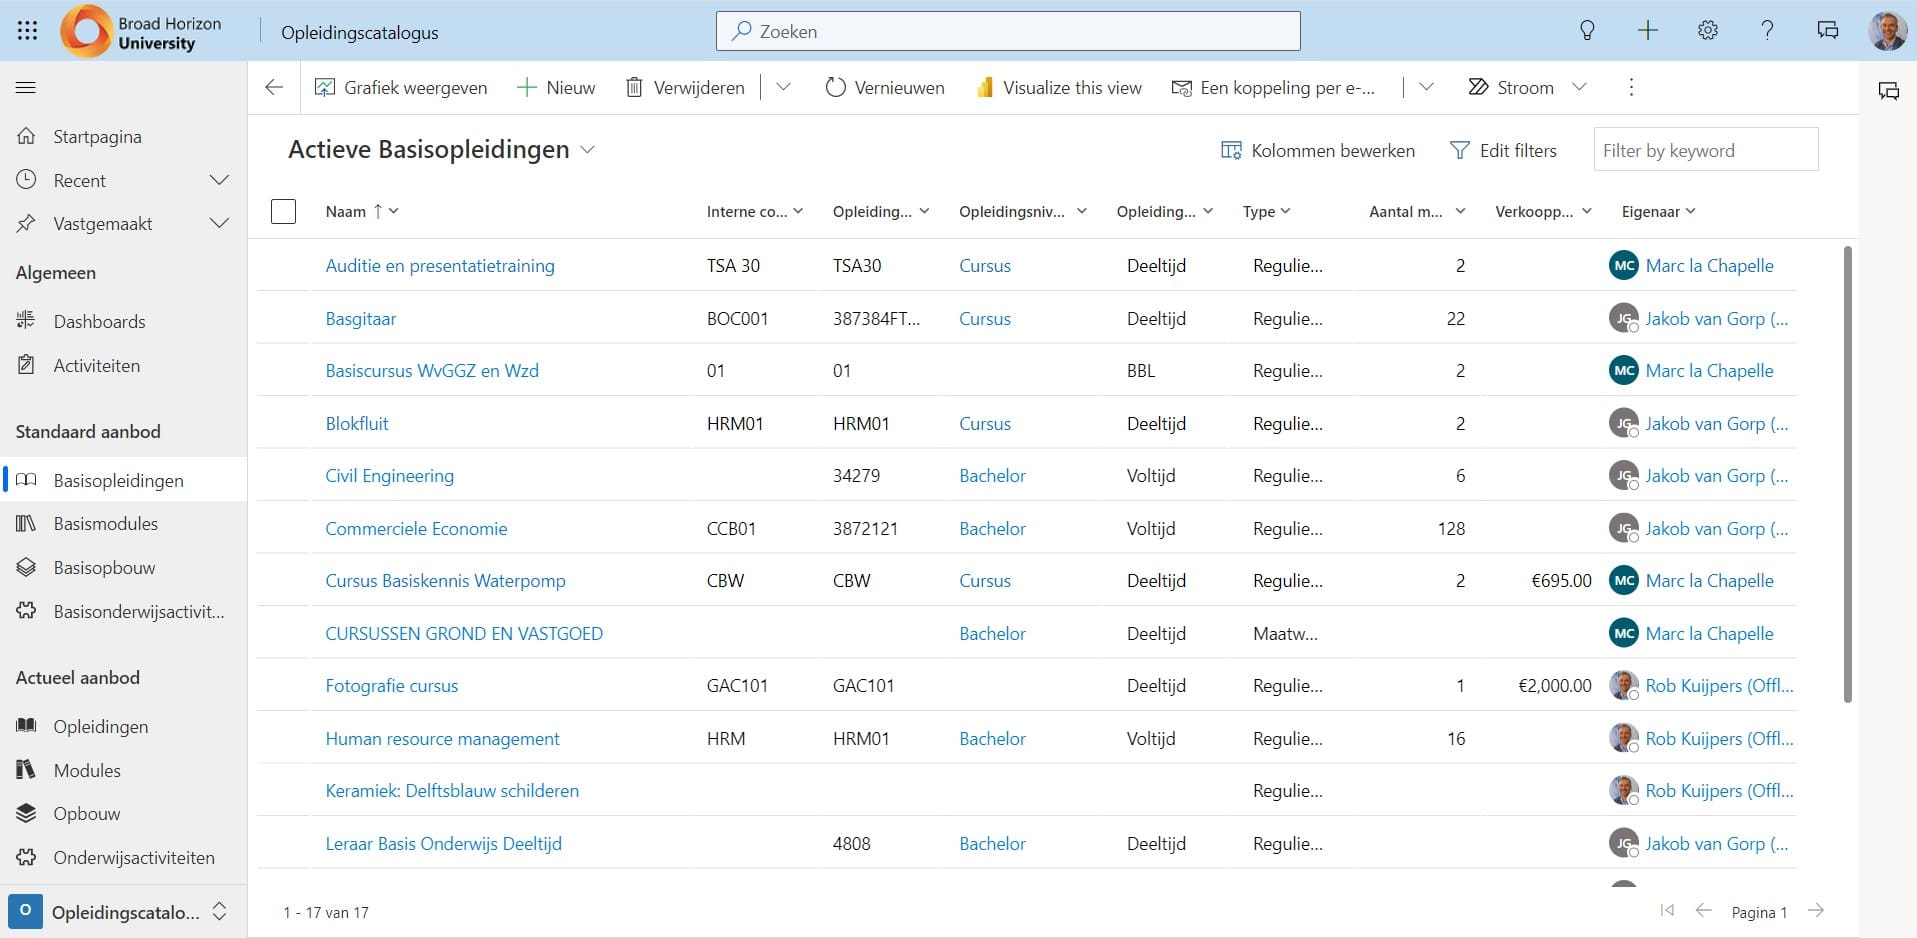Click Edit filters
Screen dimensions: 1917x938
[1503, 151]
